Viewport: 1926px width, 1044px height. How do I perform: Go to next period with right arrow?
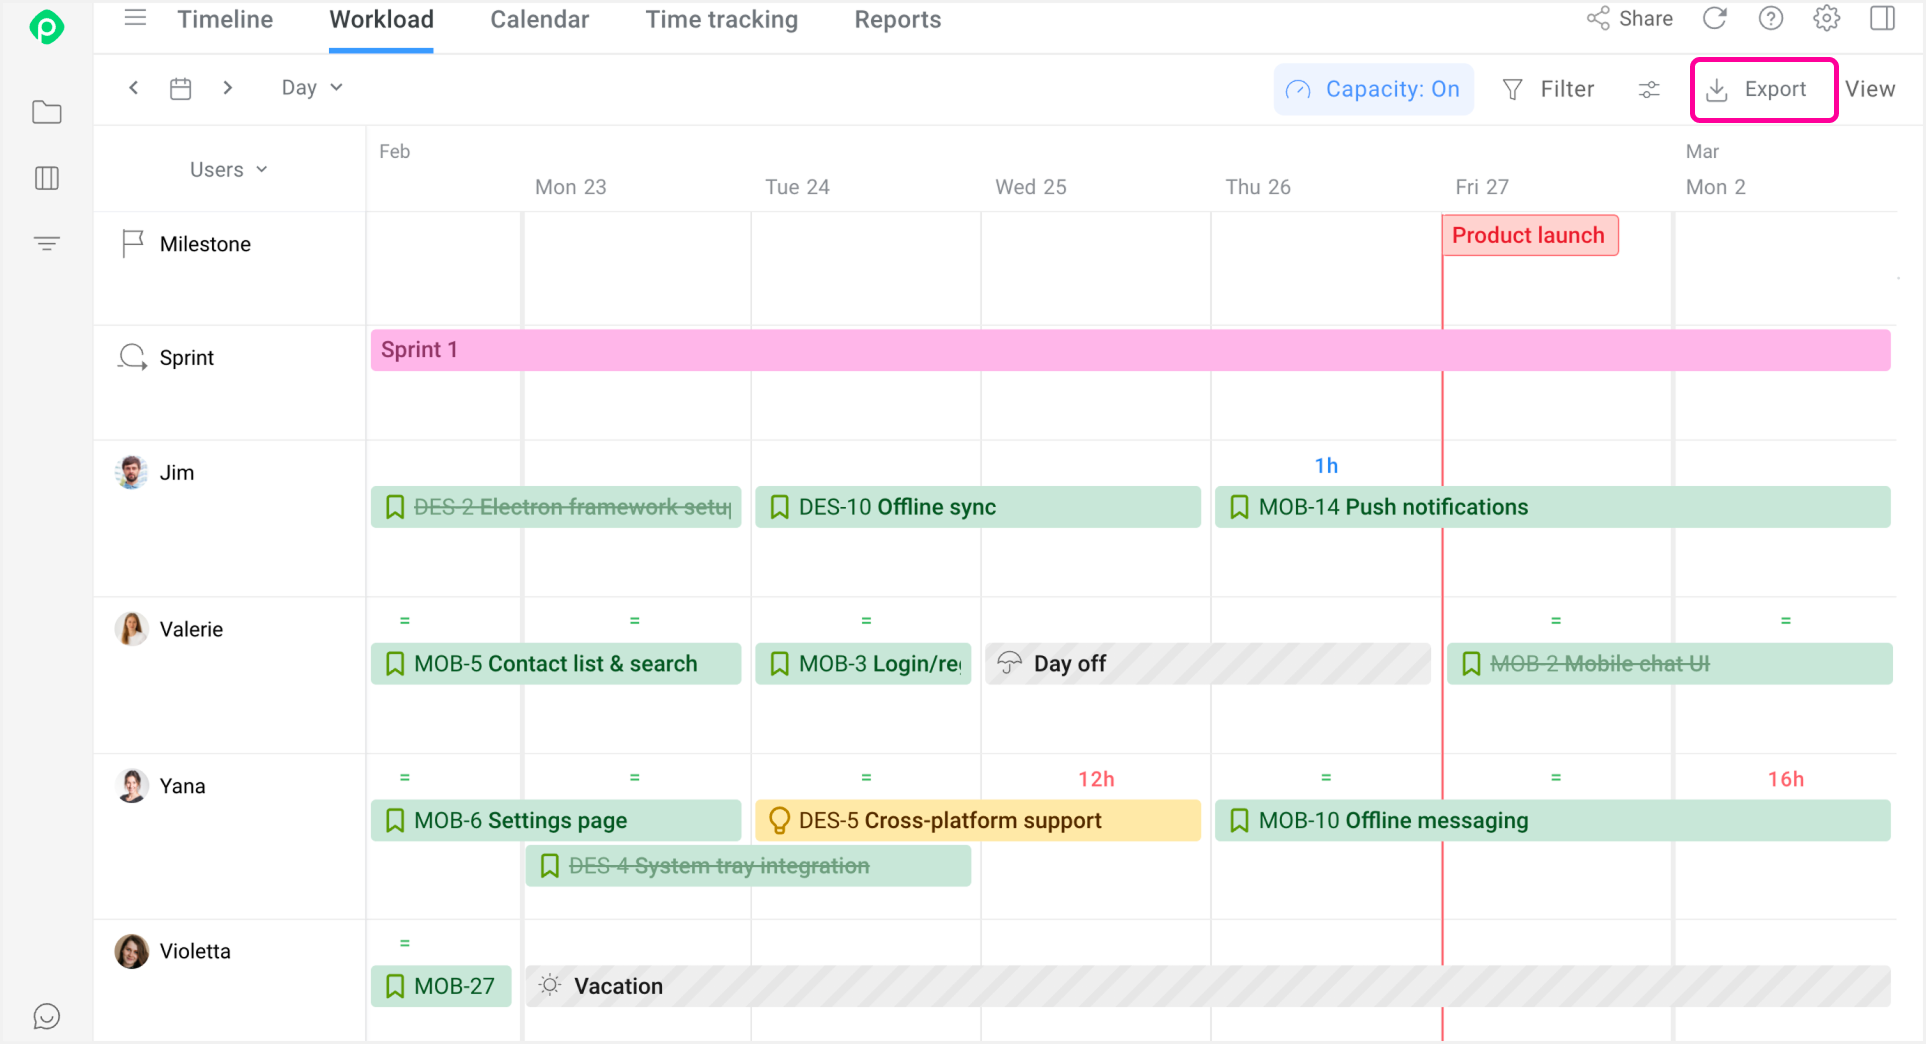228,88
